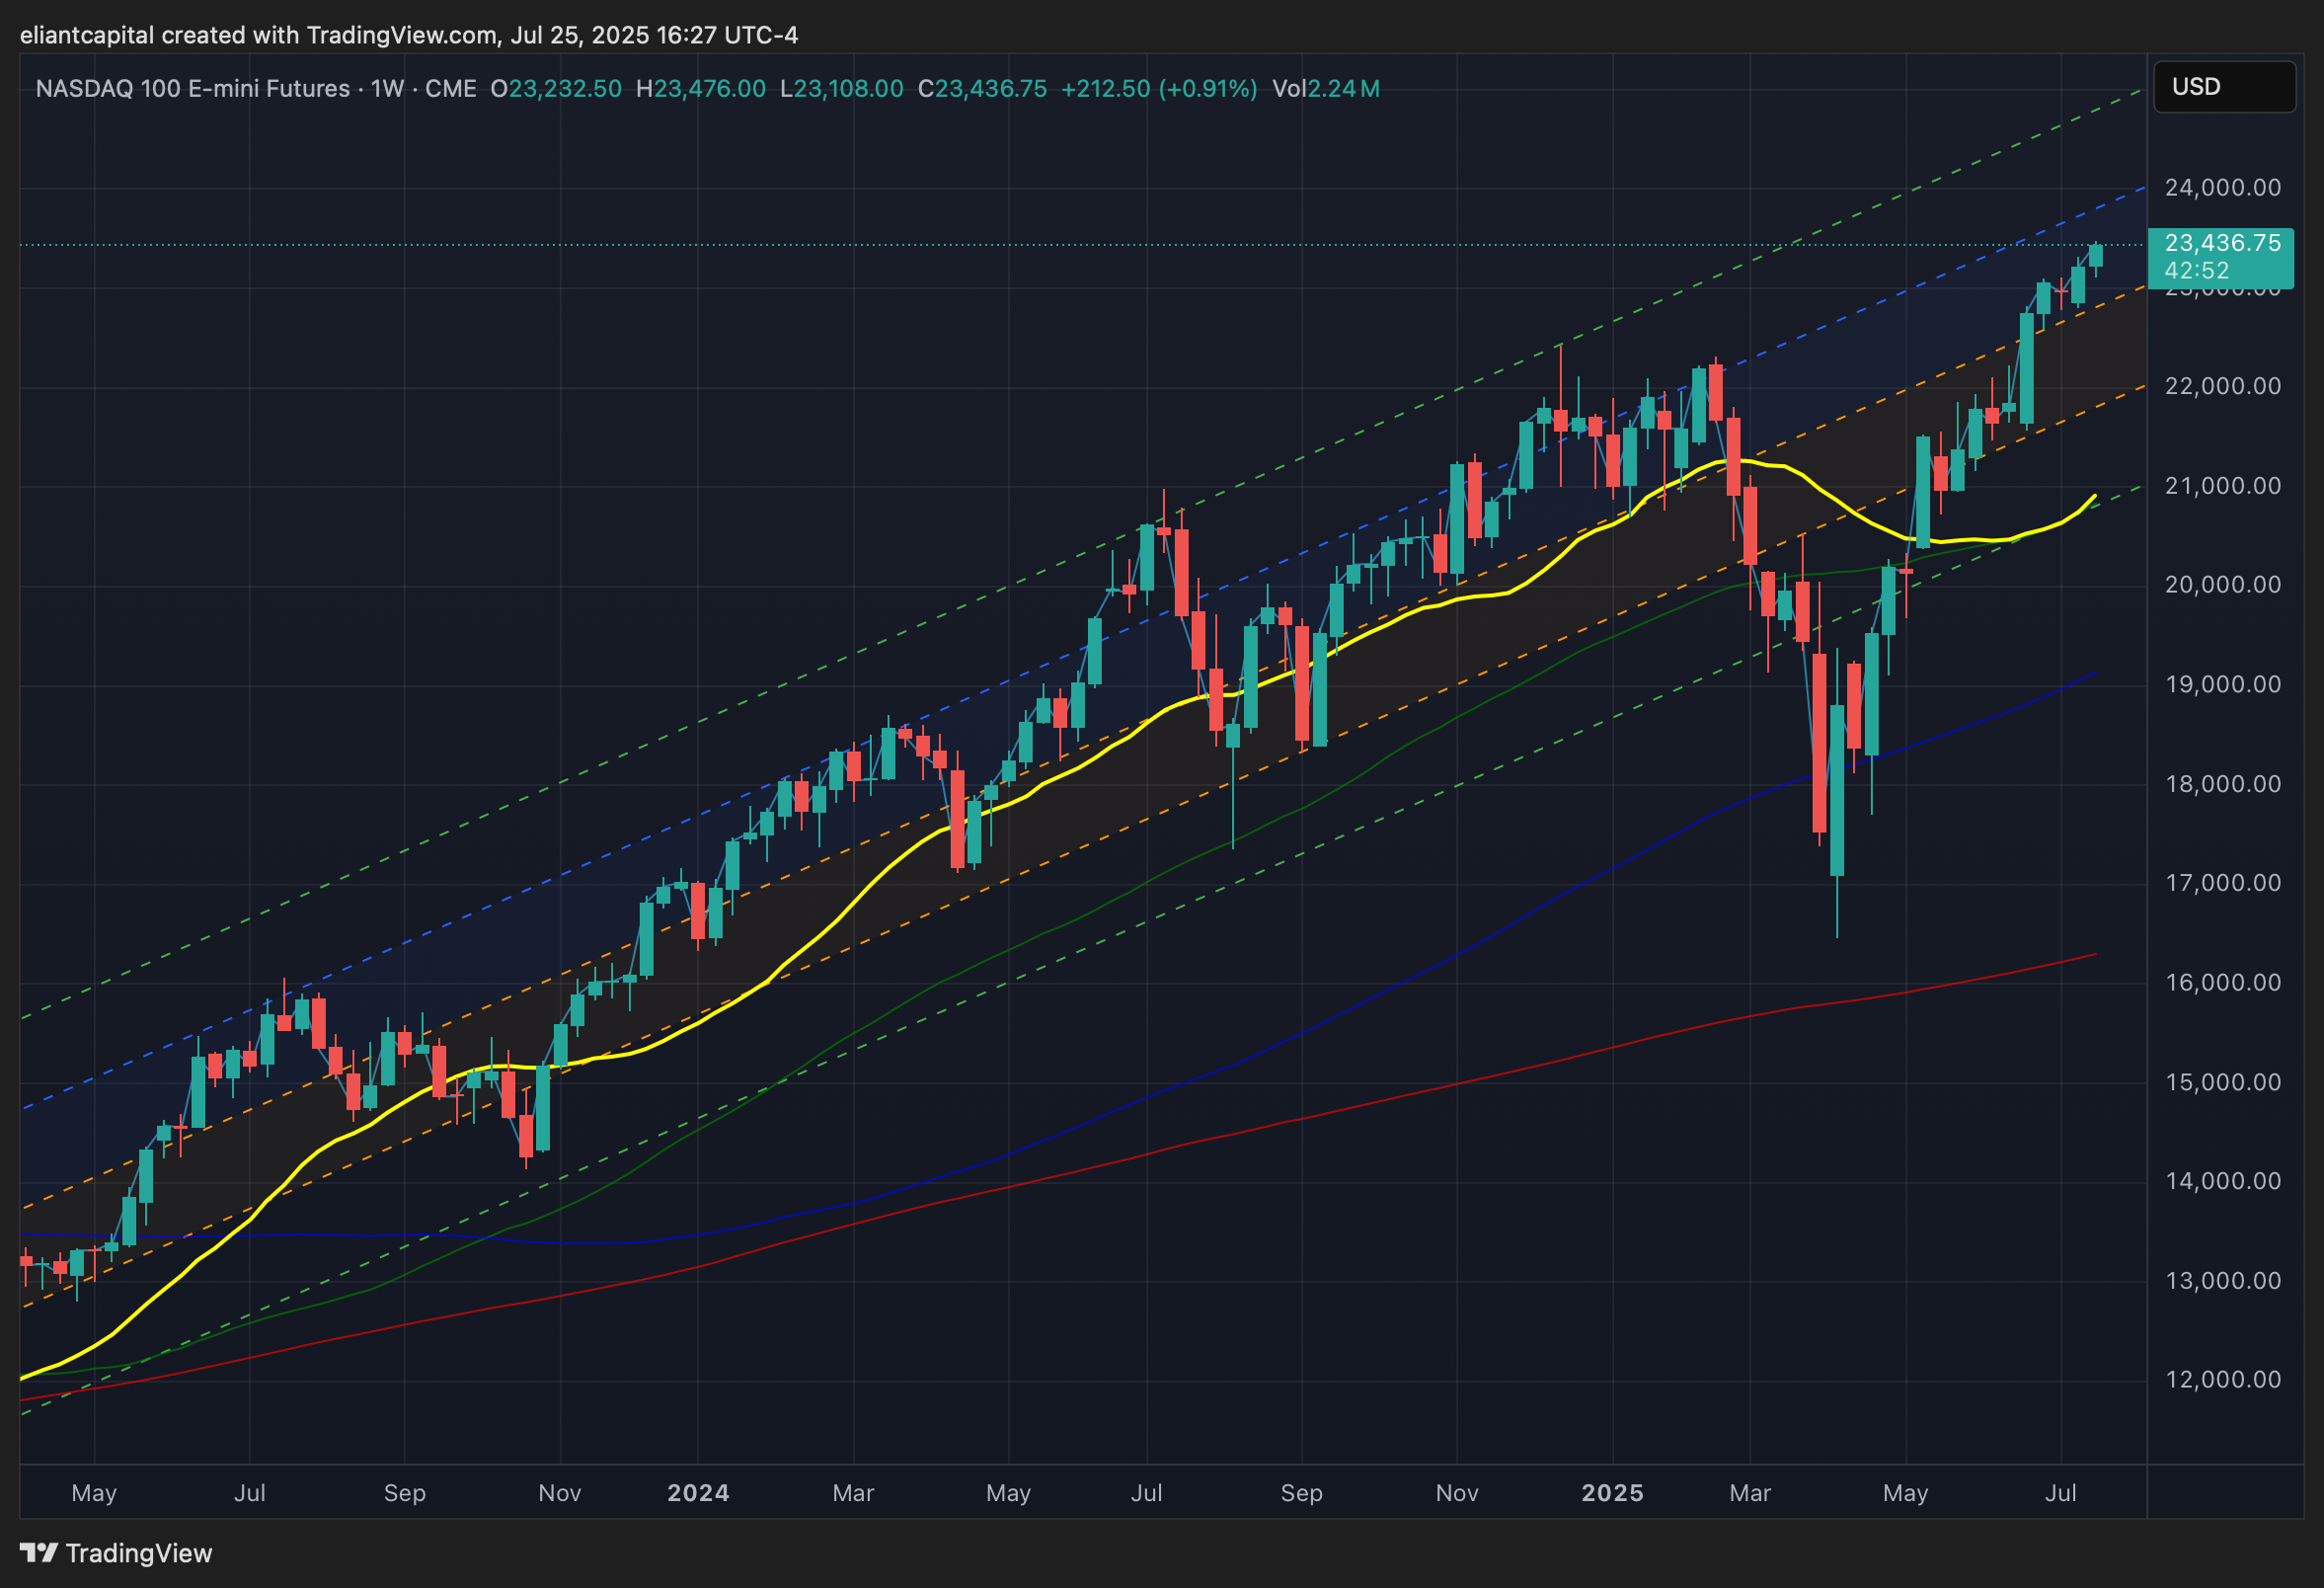Viewport: 2324px width, 1588px height.
Task: Click the Vol 2.24 M value
Action: tap(1326, 89)
